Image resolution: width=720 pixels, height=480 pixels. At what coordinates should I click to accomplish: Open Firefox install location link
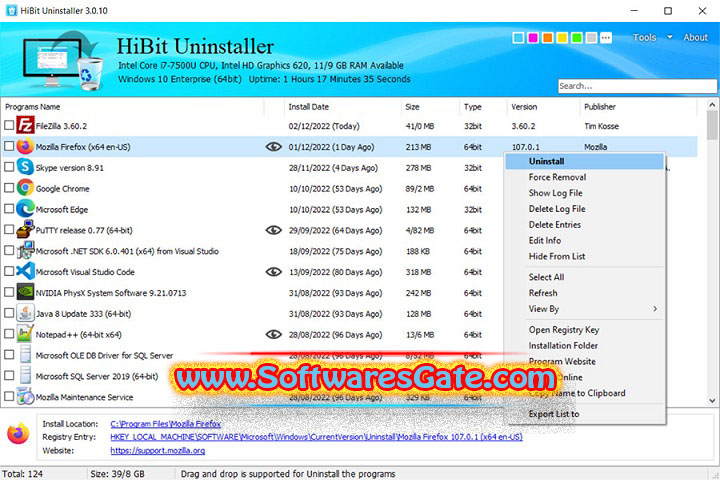165,424
